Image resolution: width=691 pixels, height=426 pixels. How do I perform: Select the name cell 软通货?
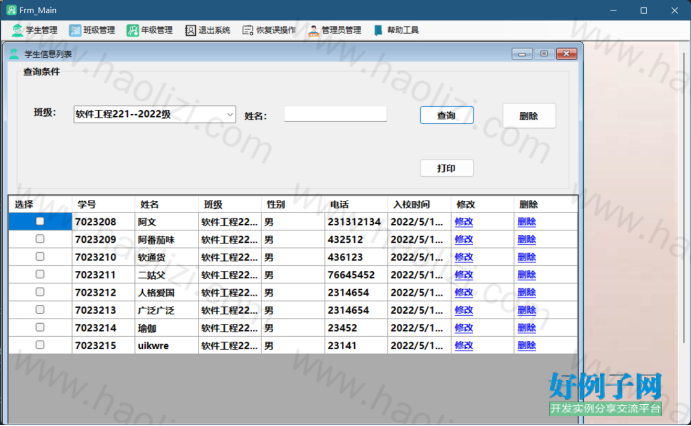(x=167, y=257)
